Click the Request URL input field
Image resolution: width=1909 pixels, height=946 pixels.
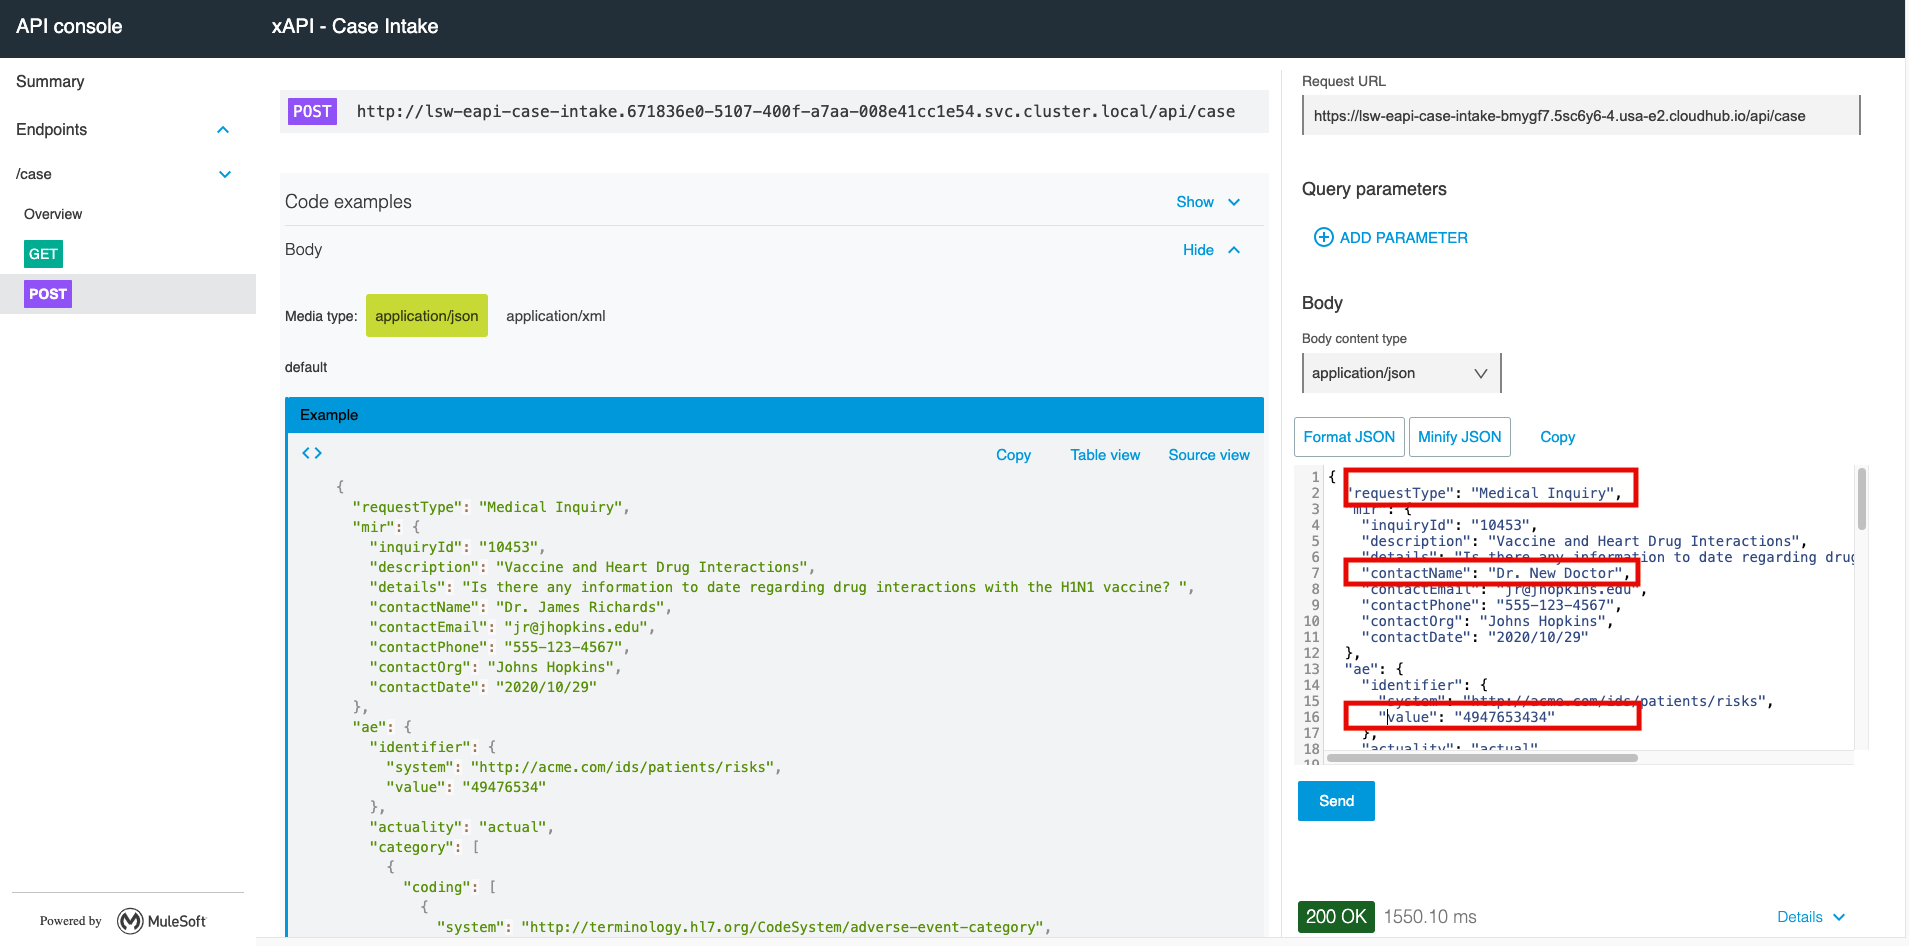(1580, 116)
